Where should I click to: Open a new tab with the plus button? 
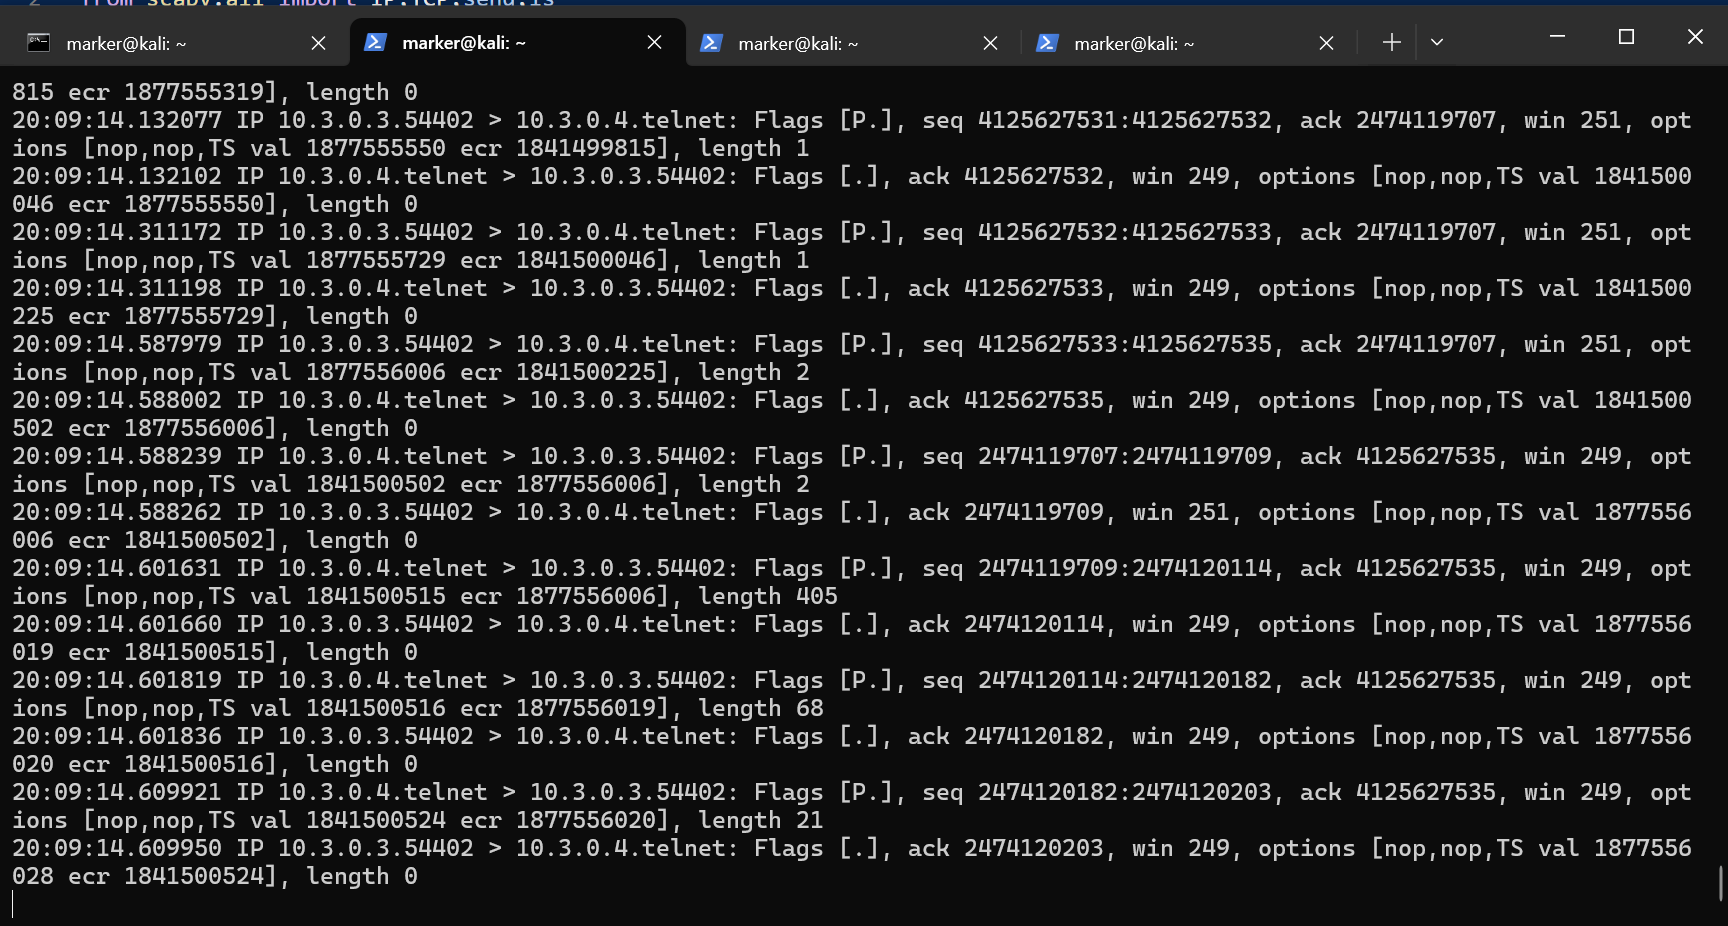pos(1391,42)
